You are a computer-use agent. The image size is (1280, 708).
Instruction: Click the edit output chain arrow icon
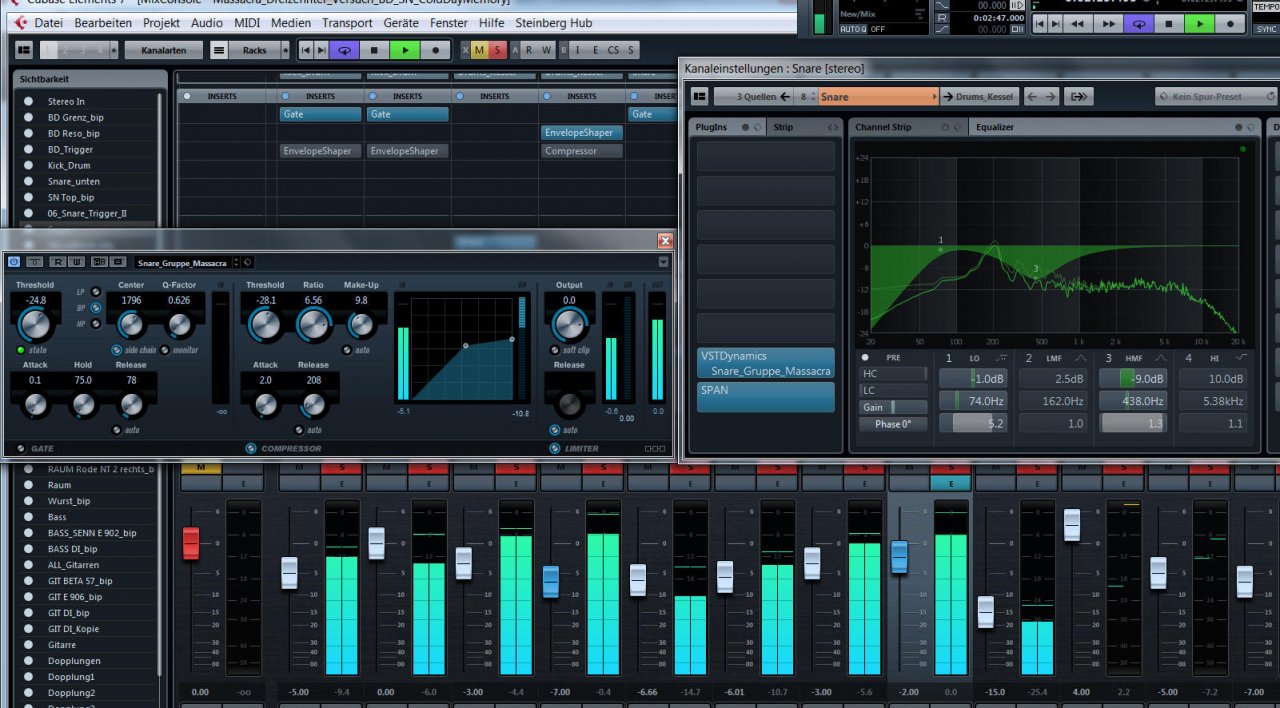(1078, 96)
